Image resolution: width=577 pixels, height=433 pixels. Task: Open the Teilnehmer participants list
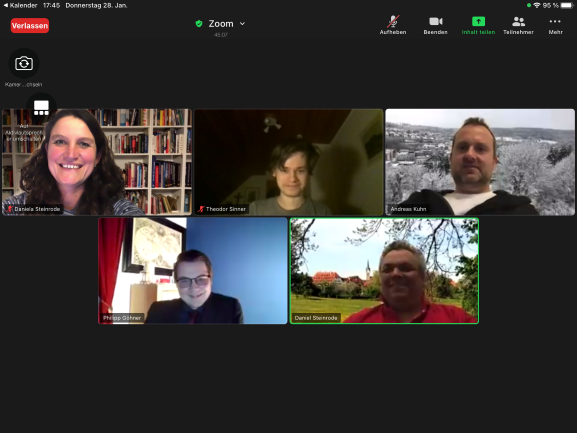(518, 25)
